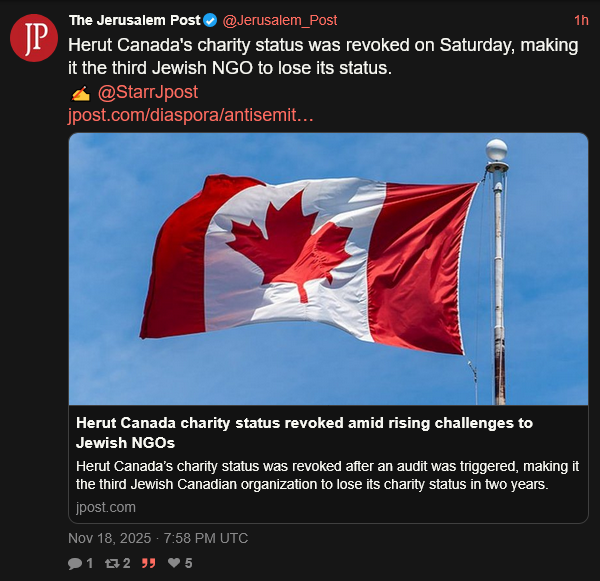Like the post with the heart icon
Image resolution: width=600 pixels, height=581 pixels.
click(x=174, y=563)
